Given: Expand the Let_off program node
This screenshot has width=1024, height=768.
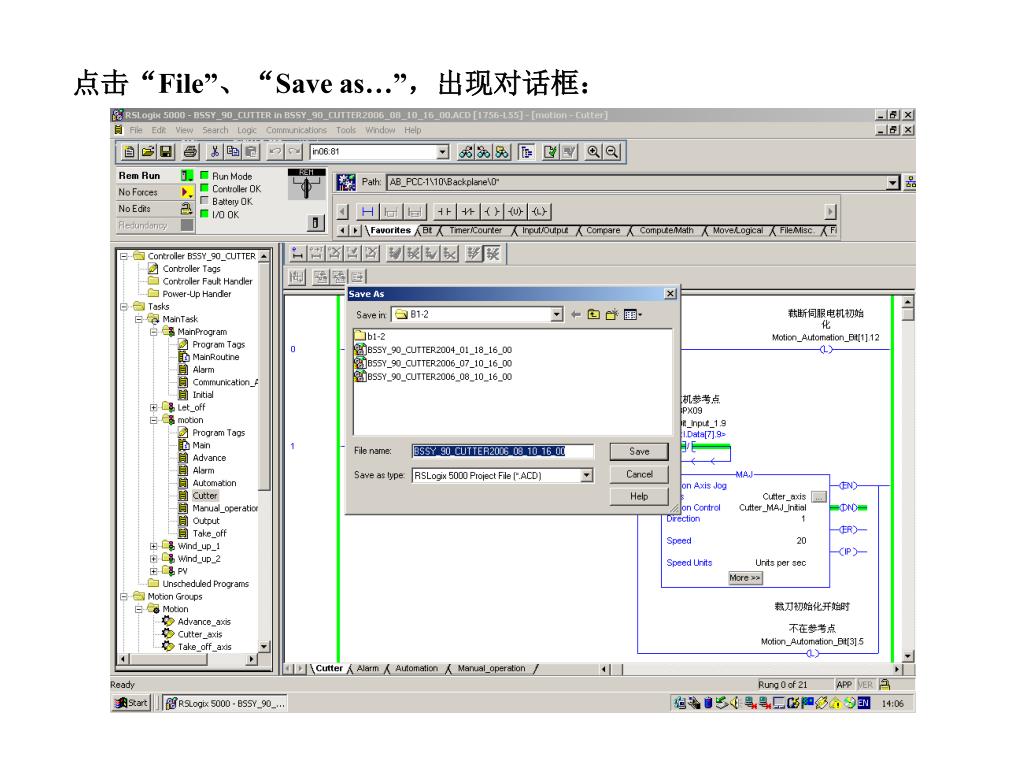Looking at the screenshot, I should point(153,407).
